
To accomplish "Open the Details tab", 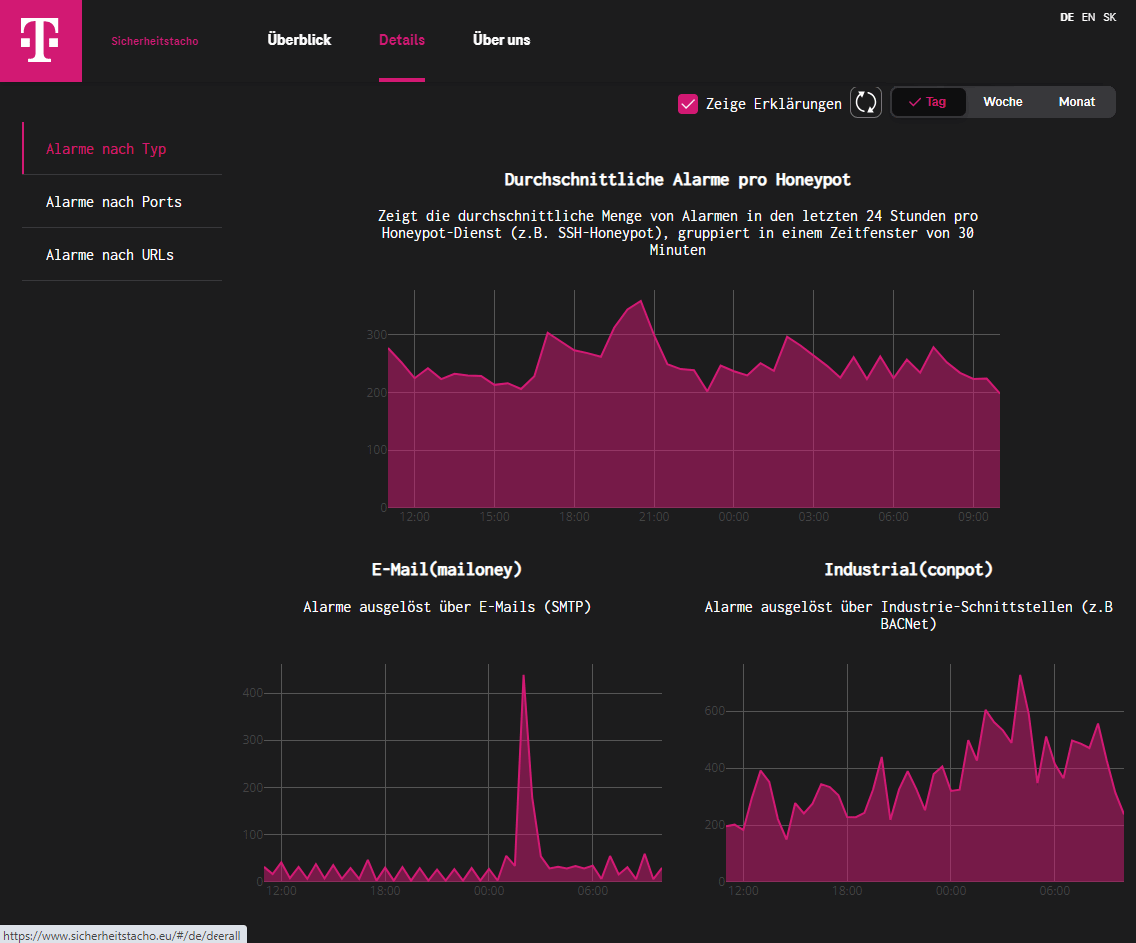I will tap(402, 40).
